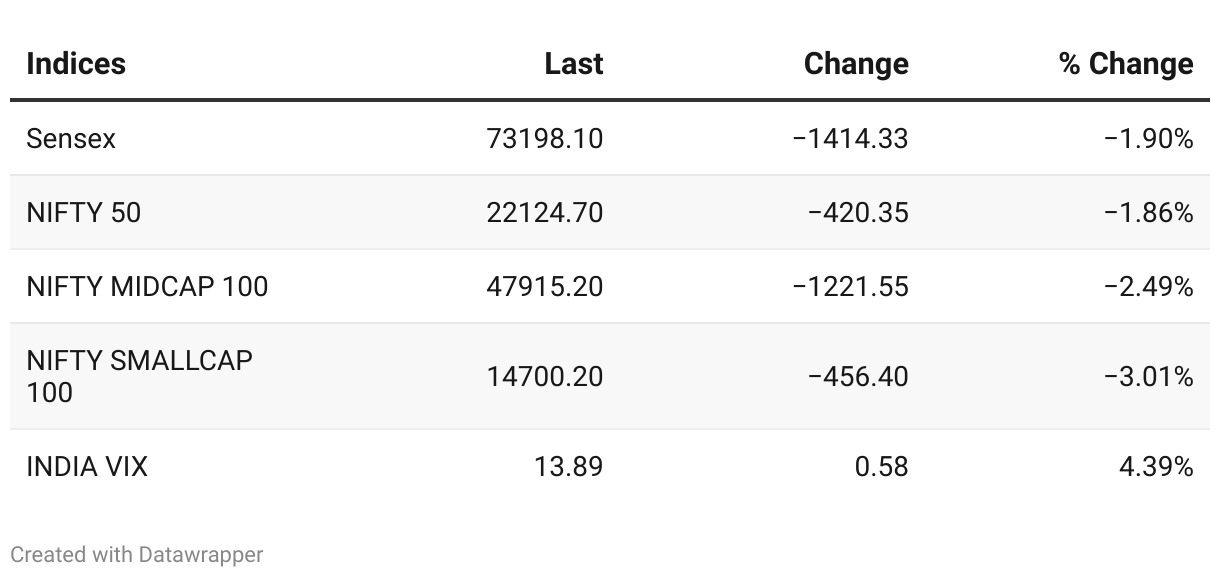Click NIFTY 50 percent change −1.86%

point(1148,212)
